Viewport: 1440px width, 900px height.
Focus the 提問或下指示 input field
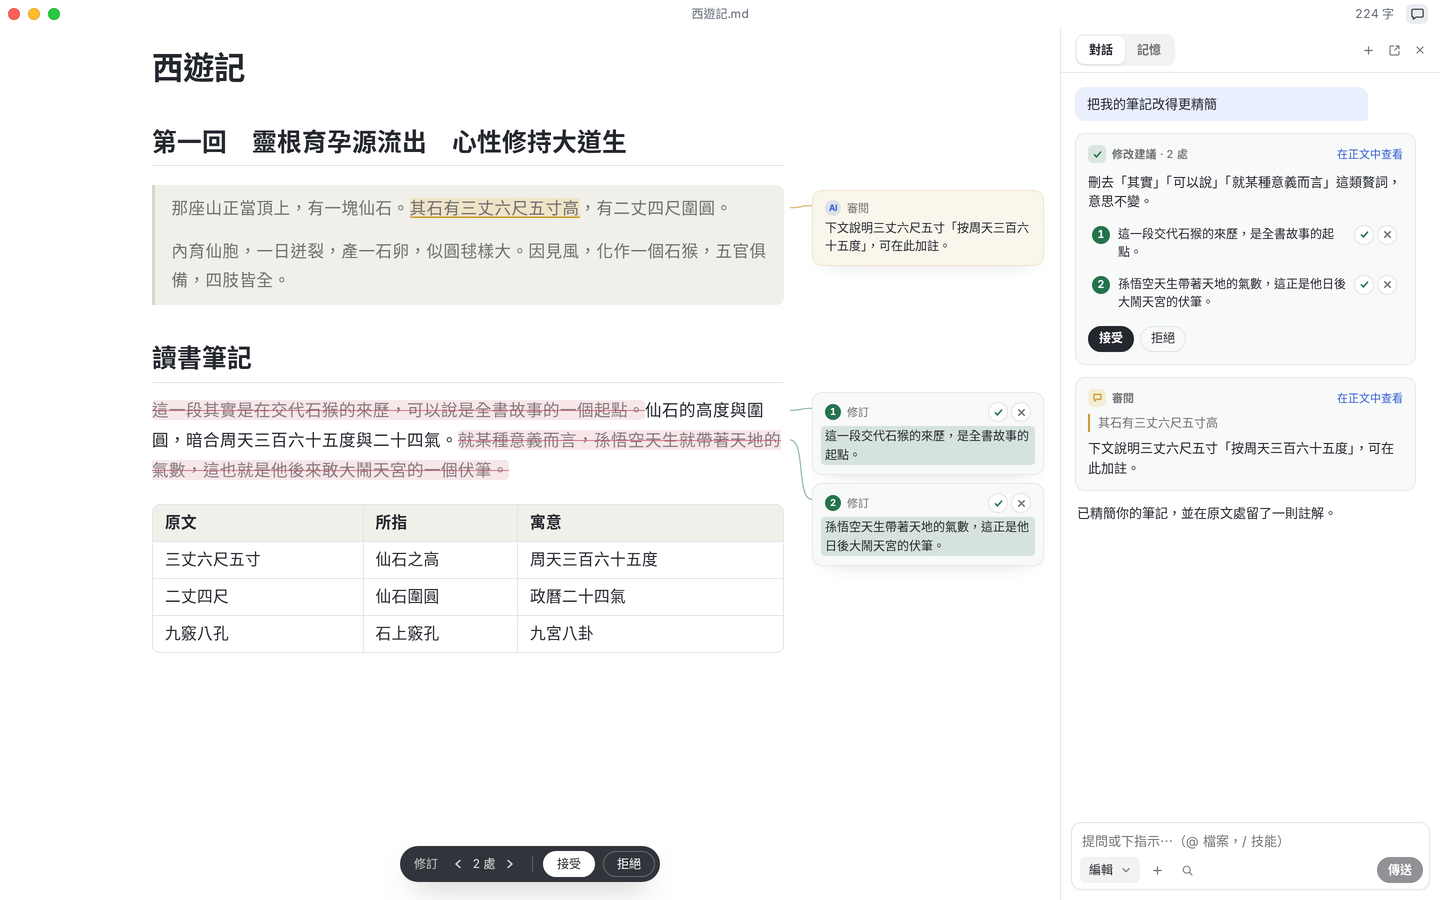pos(1250,841)
